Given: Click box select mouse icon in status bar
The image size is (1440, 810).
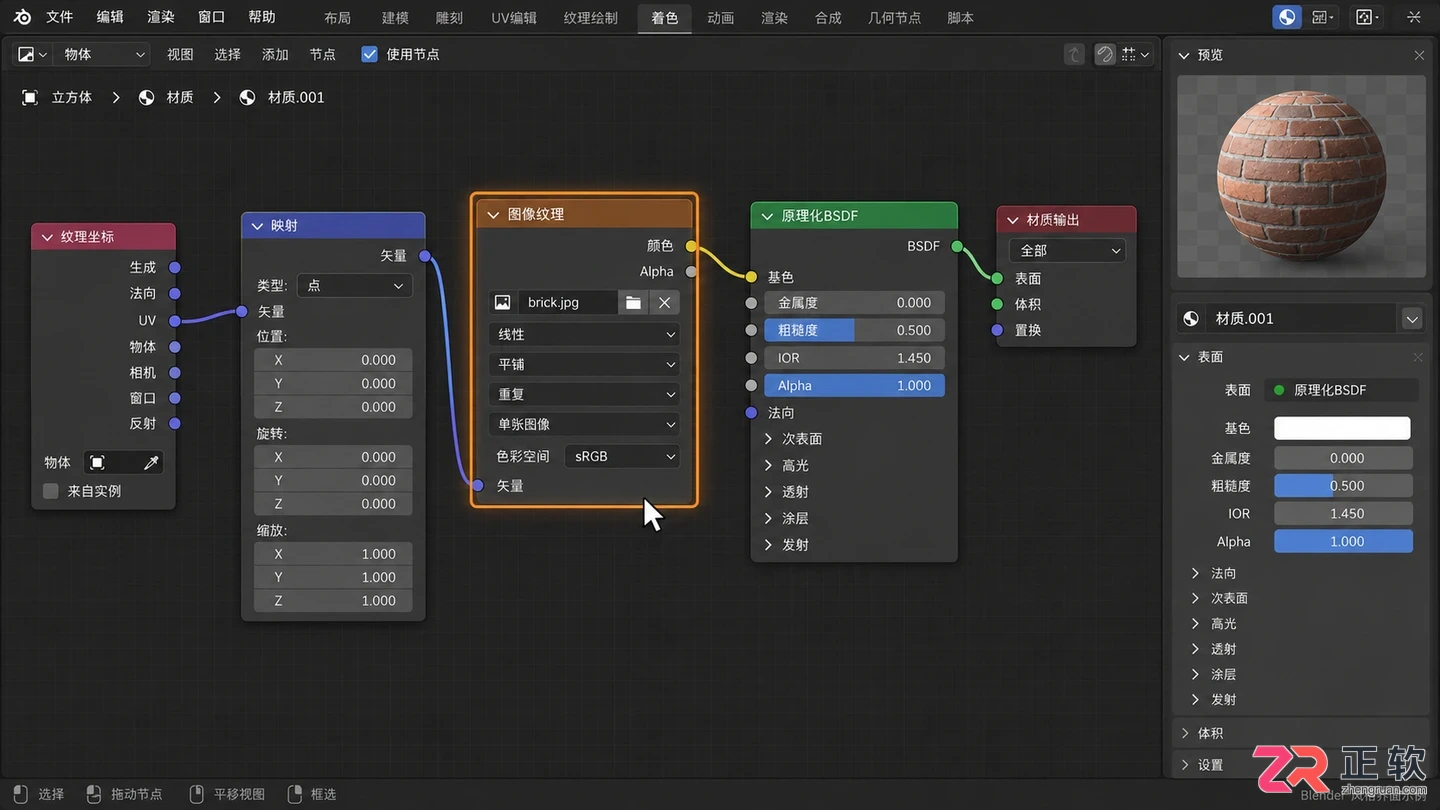Looking at the screenshot, I should pos(295,794).
